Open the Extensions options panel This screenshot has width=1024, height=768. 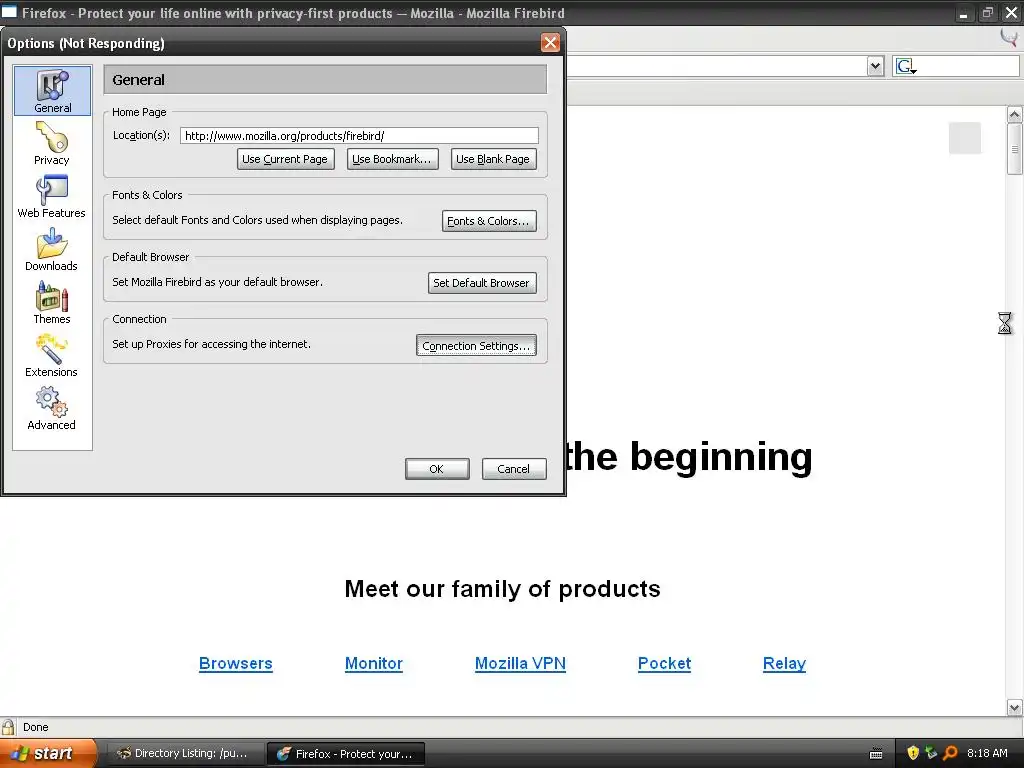tap(52, 355)
